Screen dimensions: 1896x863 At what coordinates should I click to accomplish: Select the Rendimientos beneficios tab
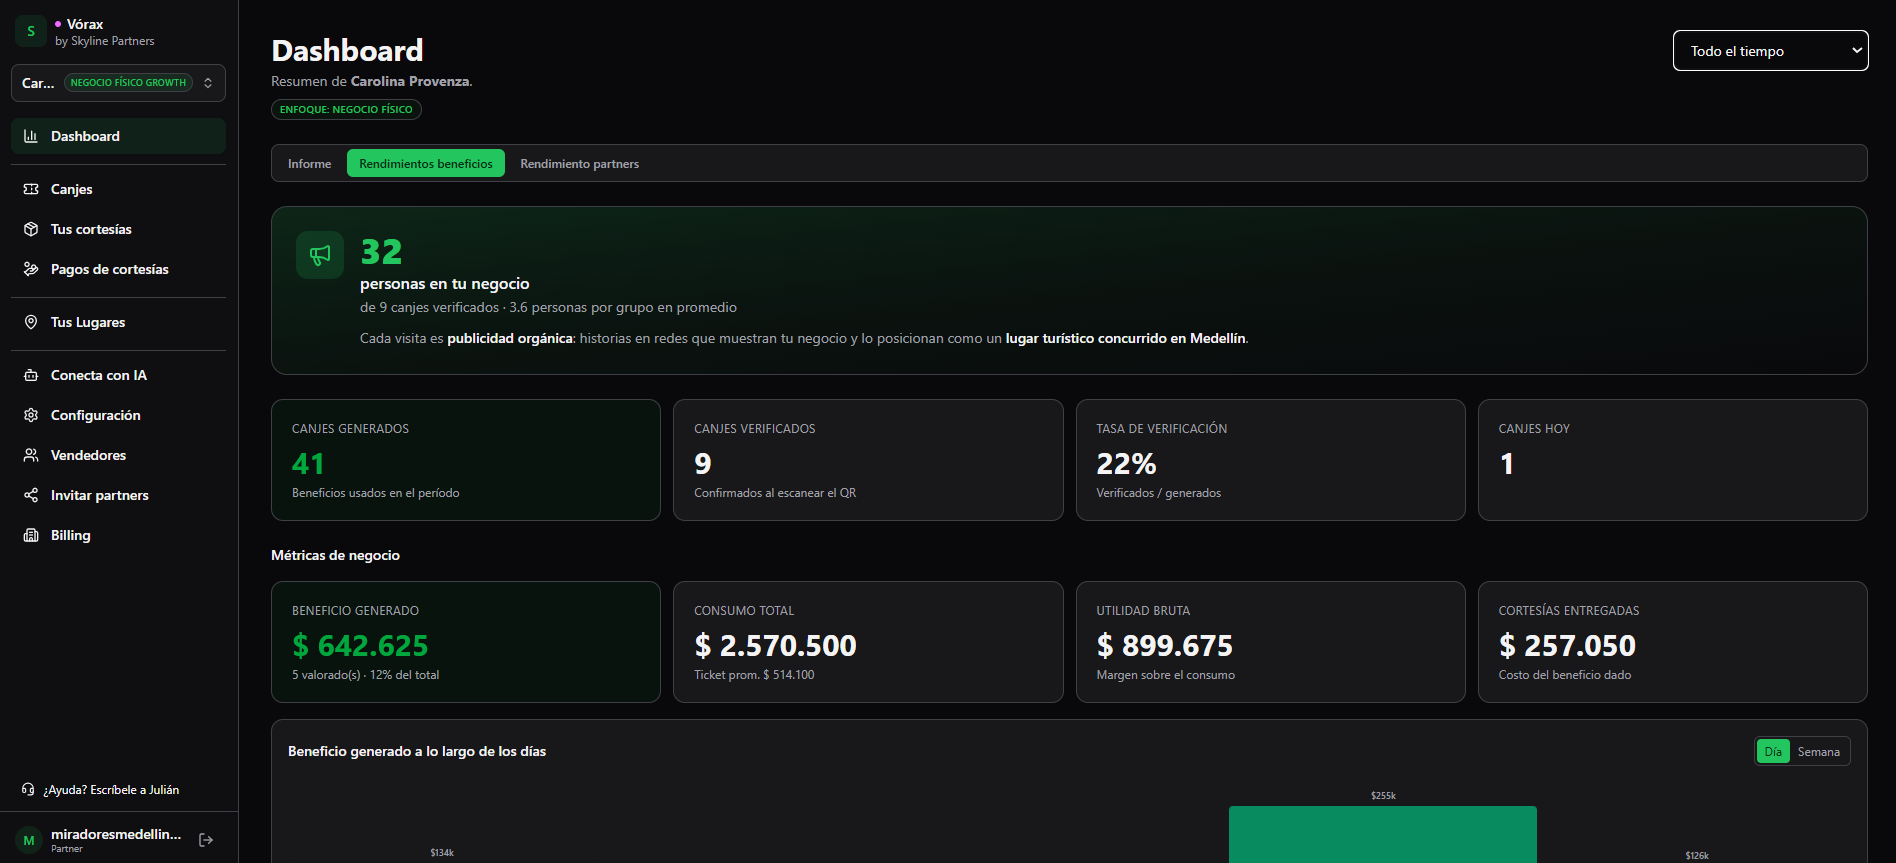pos(426,164)
